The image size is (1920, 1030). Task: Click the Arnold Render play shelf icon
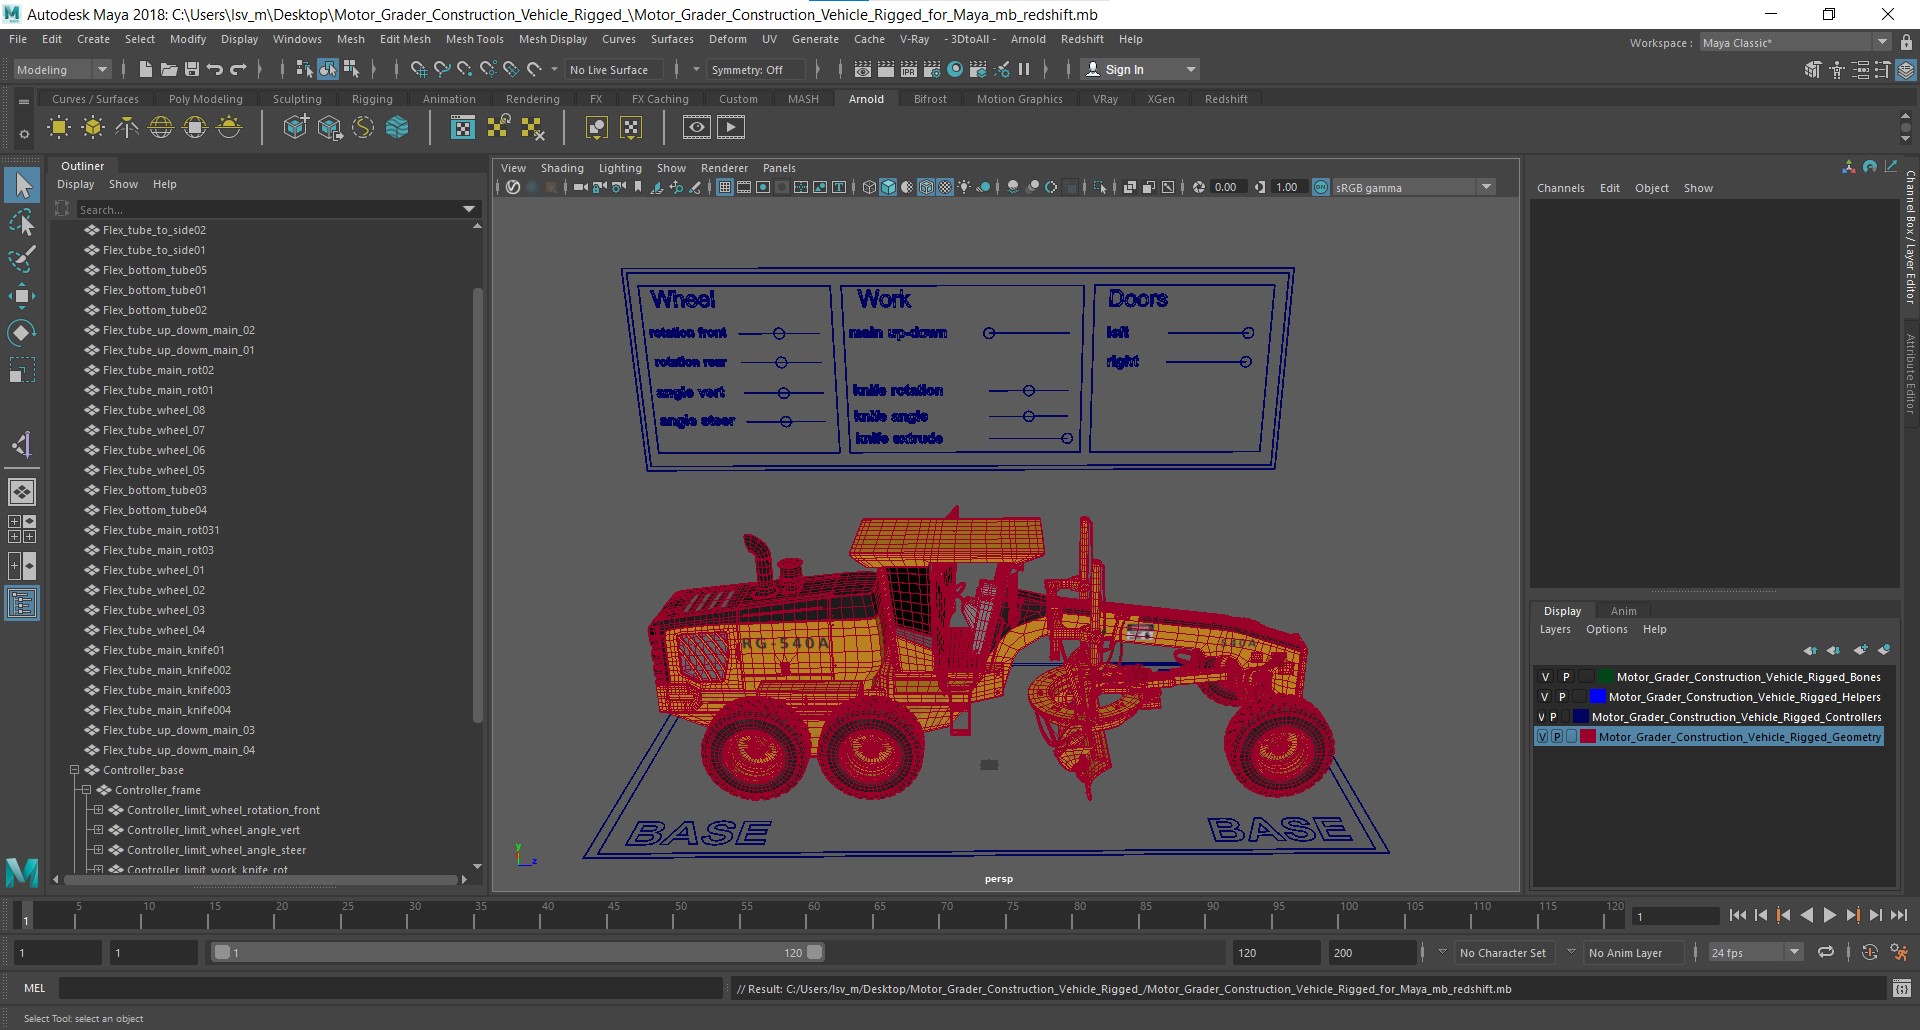click(731, 127)
